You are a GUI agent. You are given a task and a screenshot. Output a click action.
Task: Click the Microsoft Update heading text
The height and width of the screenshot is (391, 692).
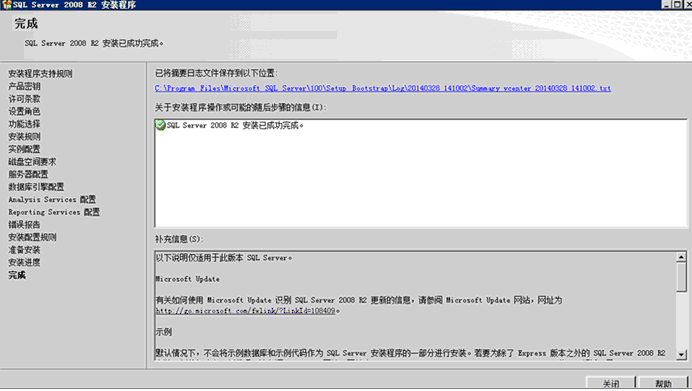point(188,279)
